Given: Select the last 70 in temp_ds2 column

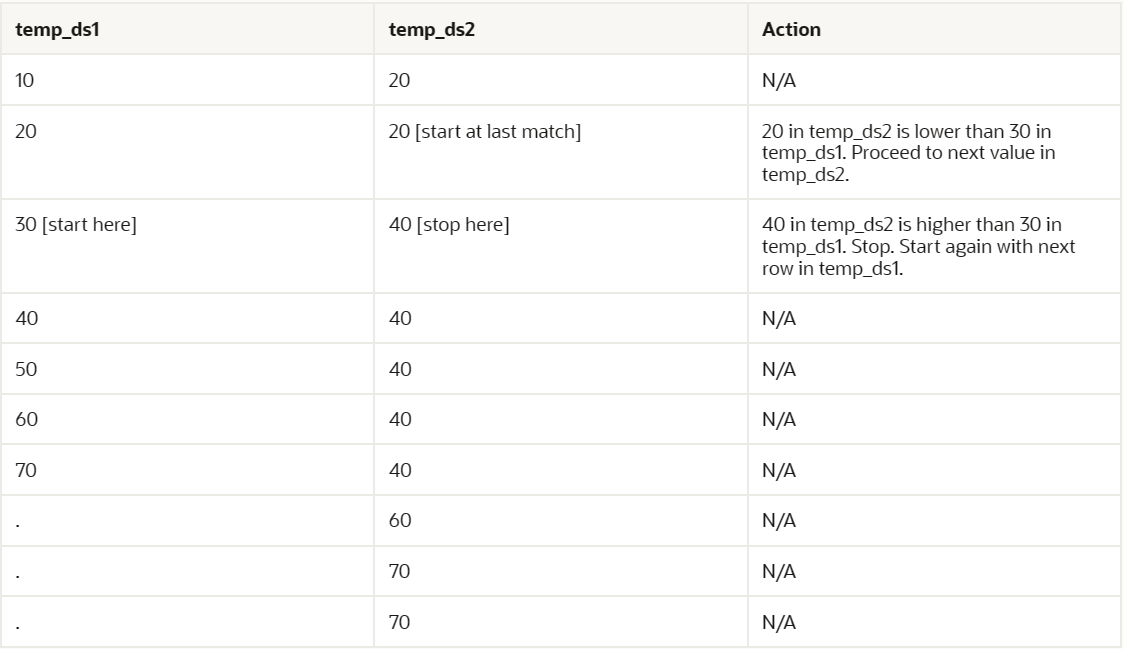Looking at the screenshot, I should [400, 621].
